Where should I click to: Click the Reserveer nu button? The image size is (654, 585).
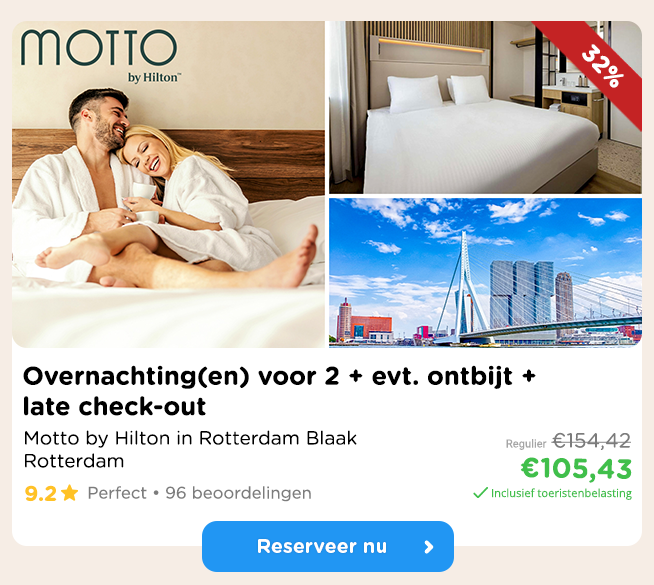pos(327,546)
